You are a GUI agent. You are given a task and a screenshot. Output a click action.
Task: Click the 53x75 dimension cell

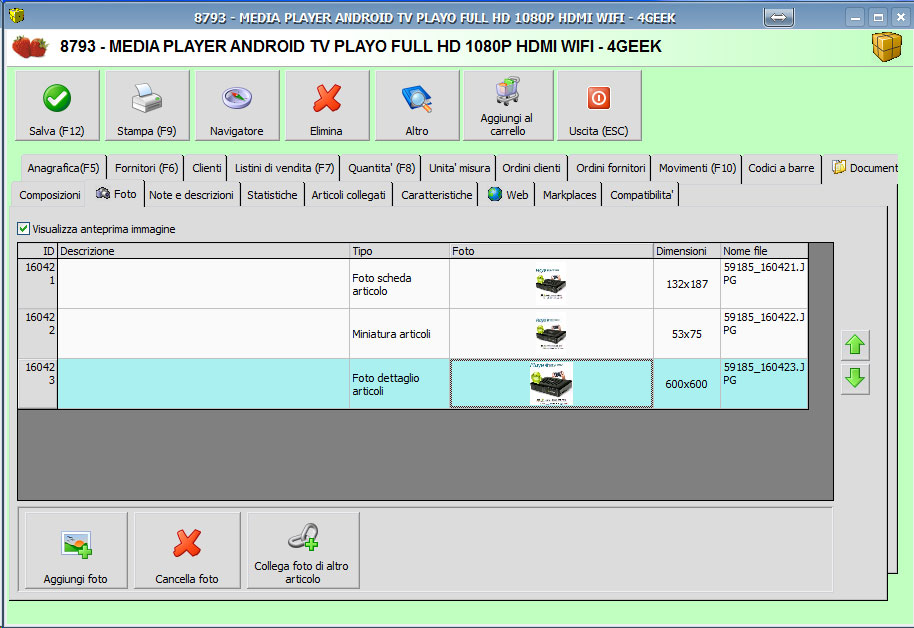(x=687, y=334)
